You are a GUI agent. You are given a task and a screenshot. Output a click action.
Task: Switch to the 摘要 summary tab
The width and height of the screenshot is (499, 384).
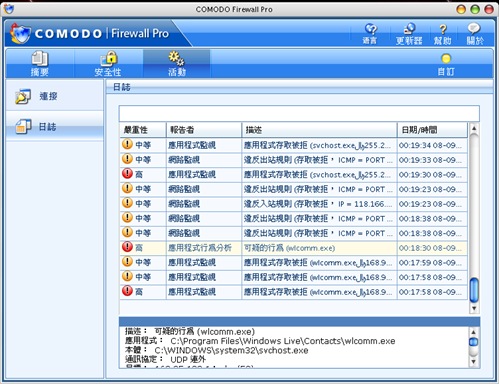tap(40, 63)
